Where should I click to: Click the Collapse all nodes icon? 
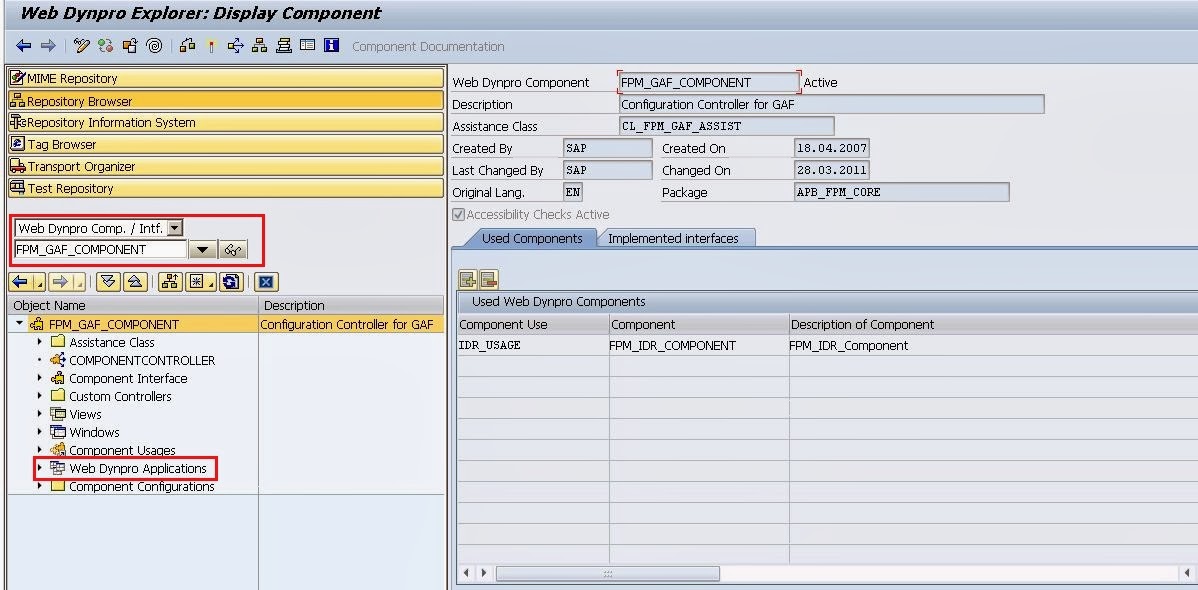coord(135,282)
